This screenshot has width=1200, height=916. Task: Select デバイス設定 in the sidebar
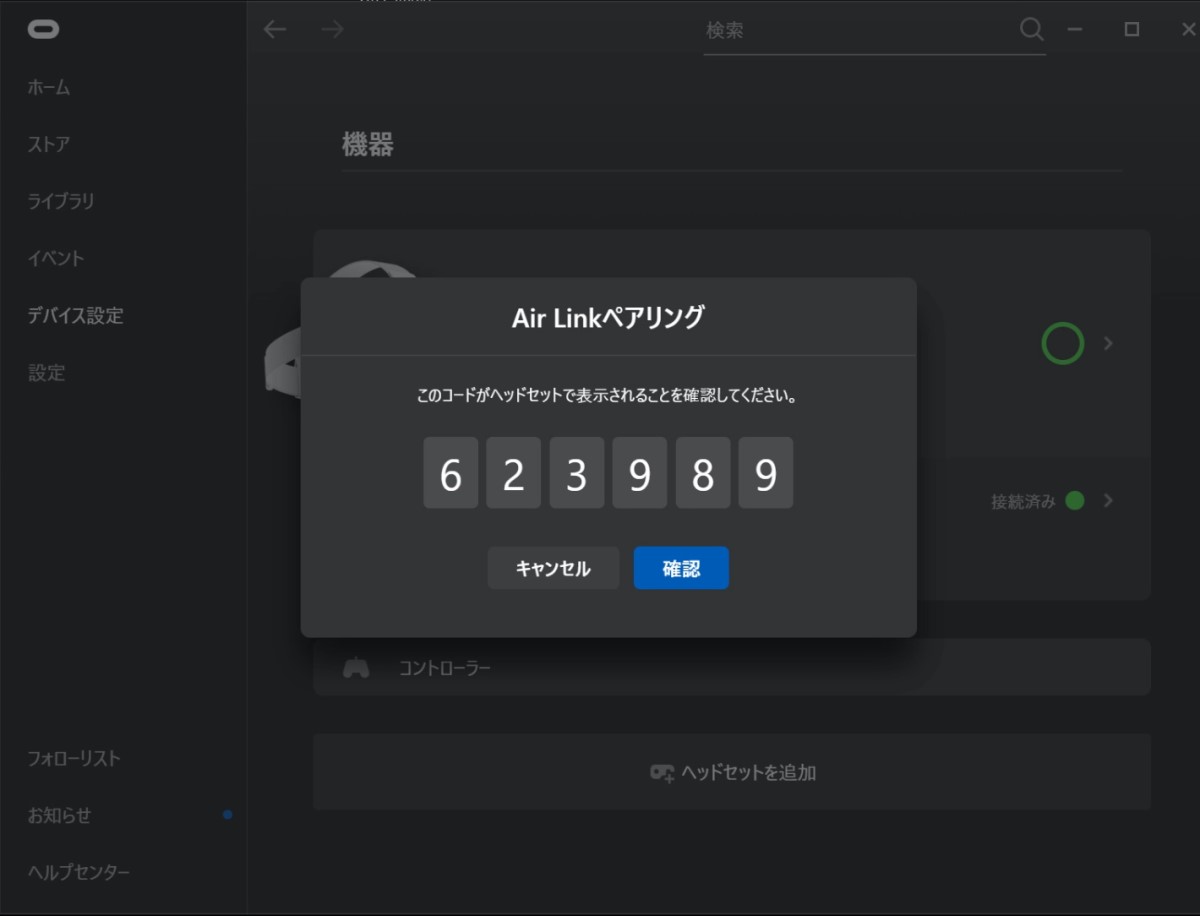(x=75, y=315)
